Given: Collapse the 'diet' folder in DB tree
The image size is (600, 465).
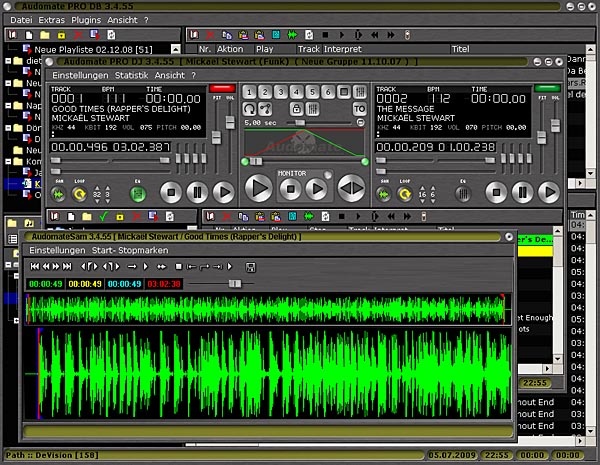Looking at the screenshot, I should coord(8,61).
